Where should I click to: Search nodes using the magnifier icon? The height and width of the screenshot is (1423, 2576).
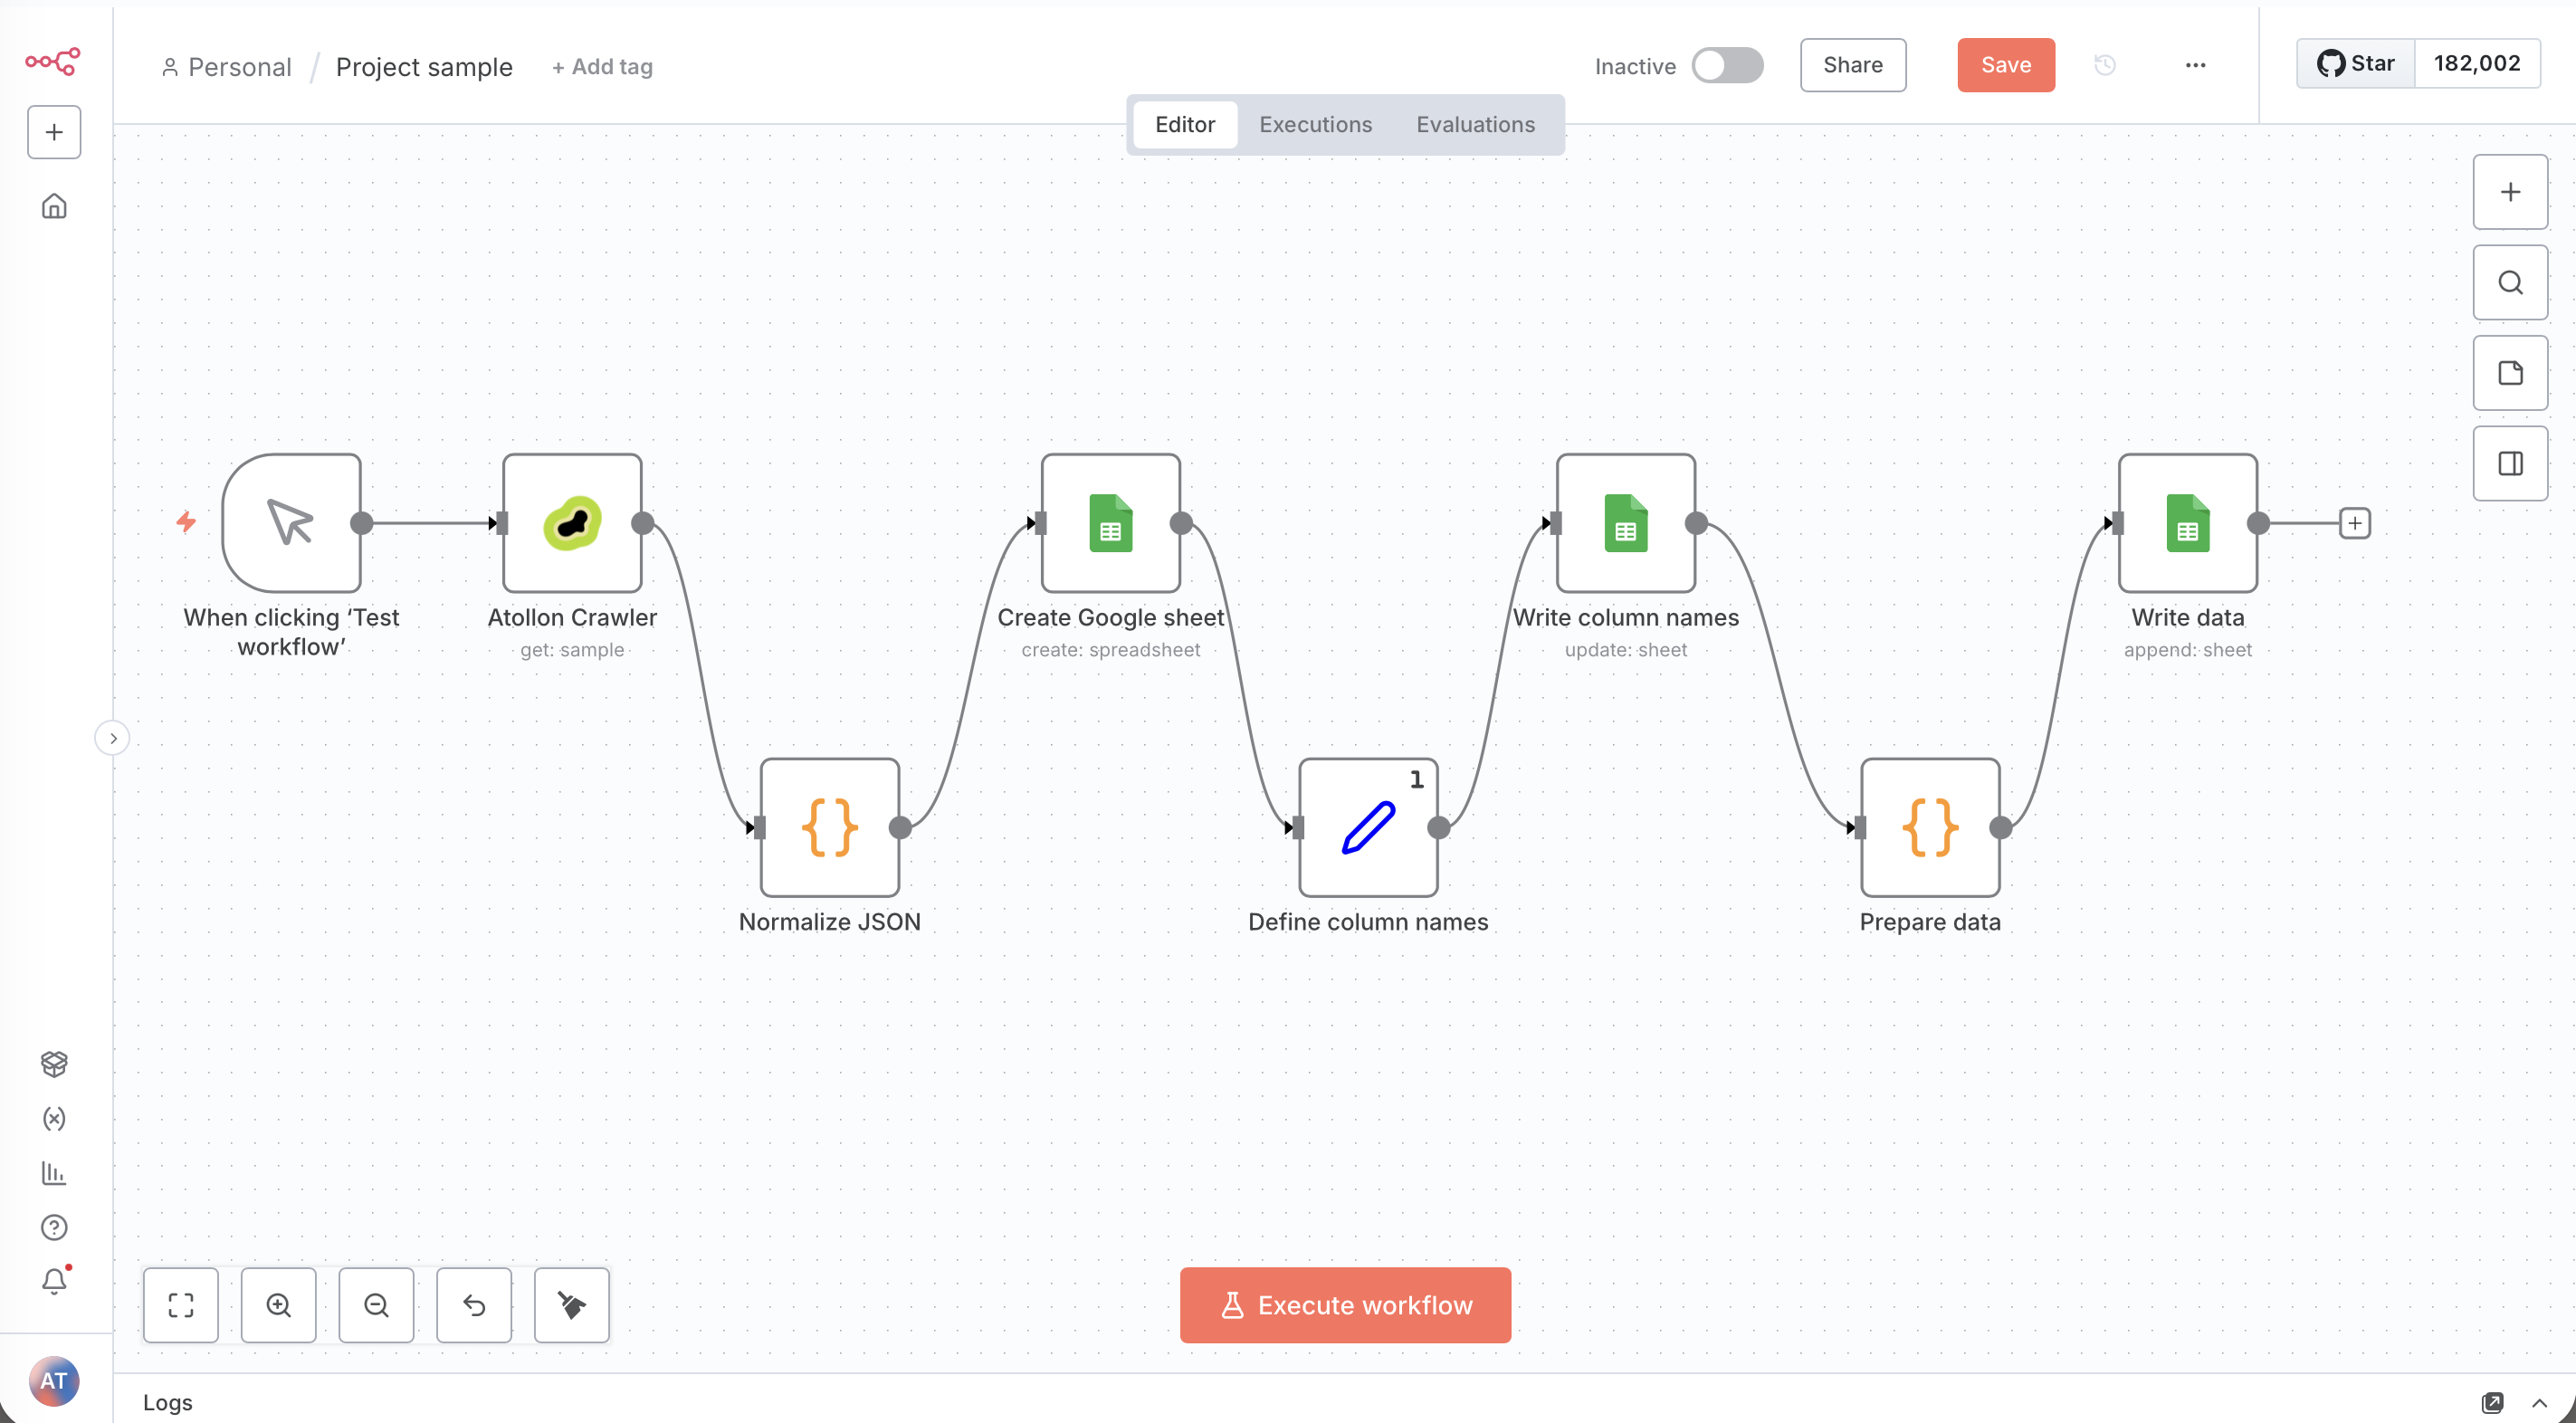click(2510, 282)
